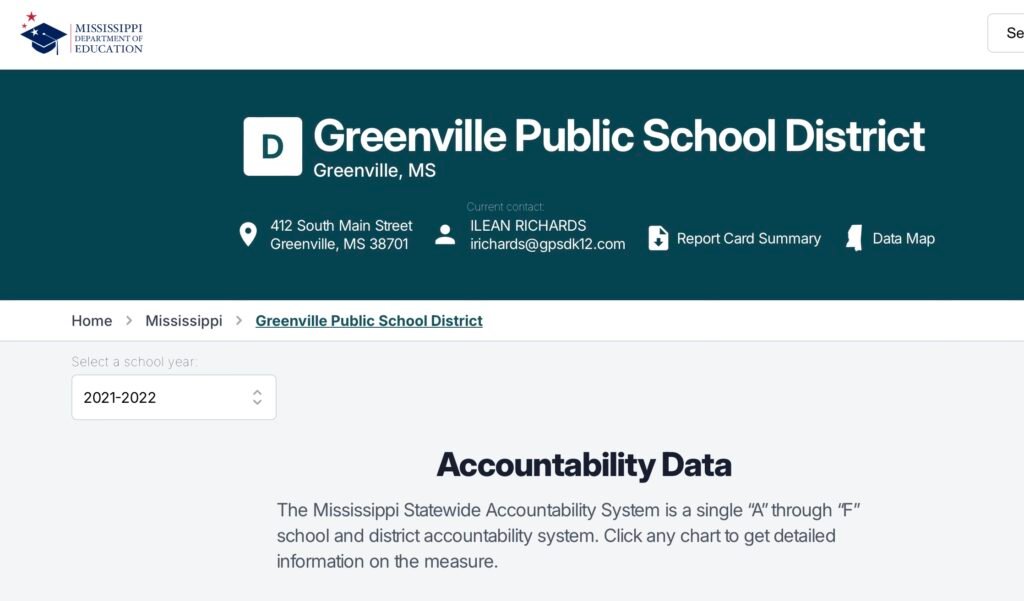Navigate to Mississippi breadcrumb

tap(184, 321)
